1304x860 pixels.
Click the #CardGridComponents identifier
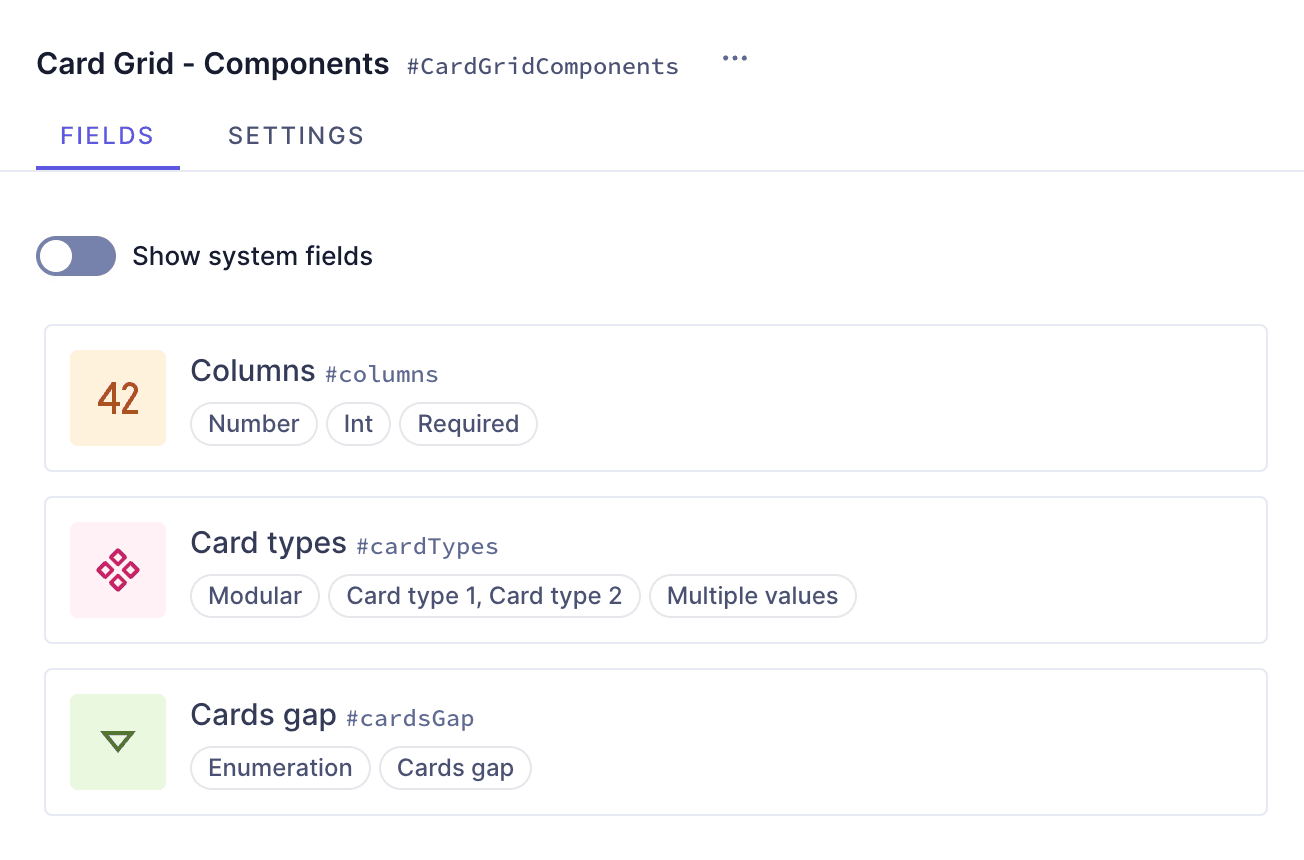point(543,66)
